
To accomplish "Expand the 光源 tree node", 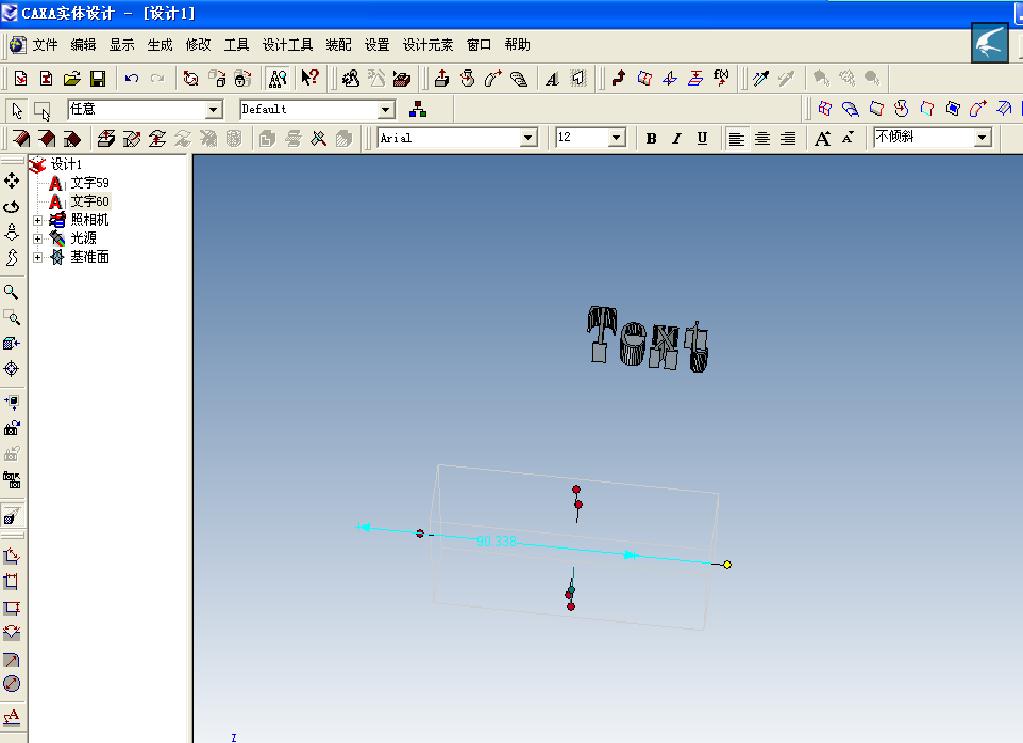I will [38, 239].
